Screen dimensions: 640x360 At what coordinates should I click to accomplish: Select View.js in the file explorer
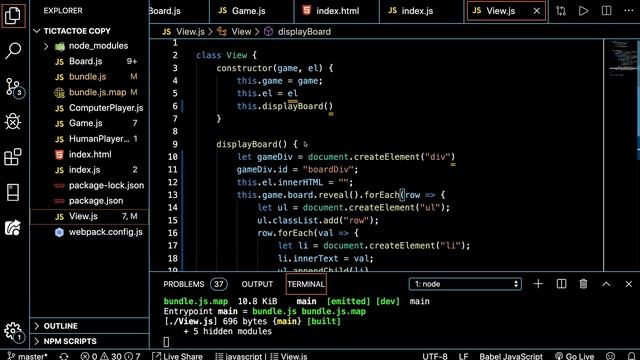(x=89, y=216)
